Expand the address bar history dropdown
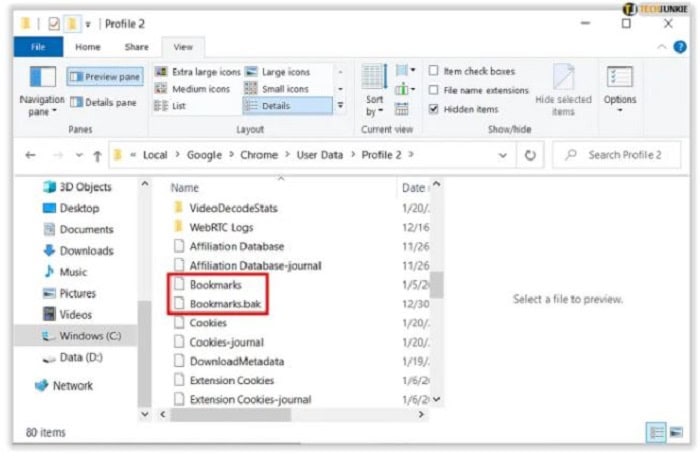 tap(503, 155)
